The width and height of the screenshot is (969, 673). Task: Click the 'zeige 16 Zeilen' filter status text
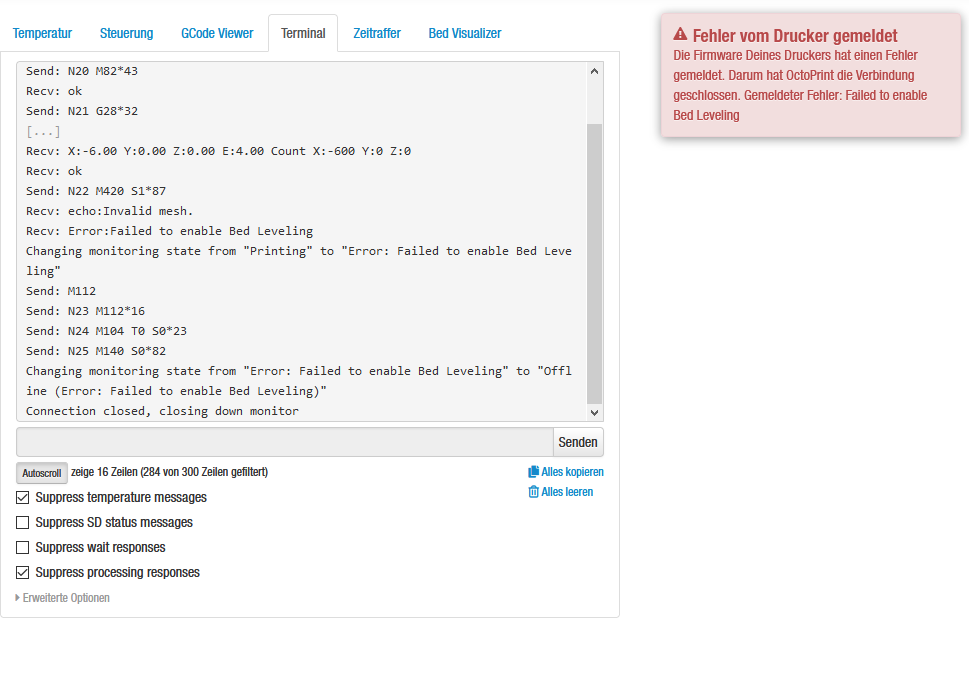pos(169,472)
